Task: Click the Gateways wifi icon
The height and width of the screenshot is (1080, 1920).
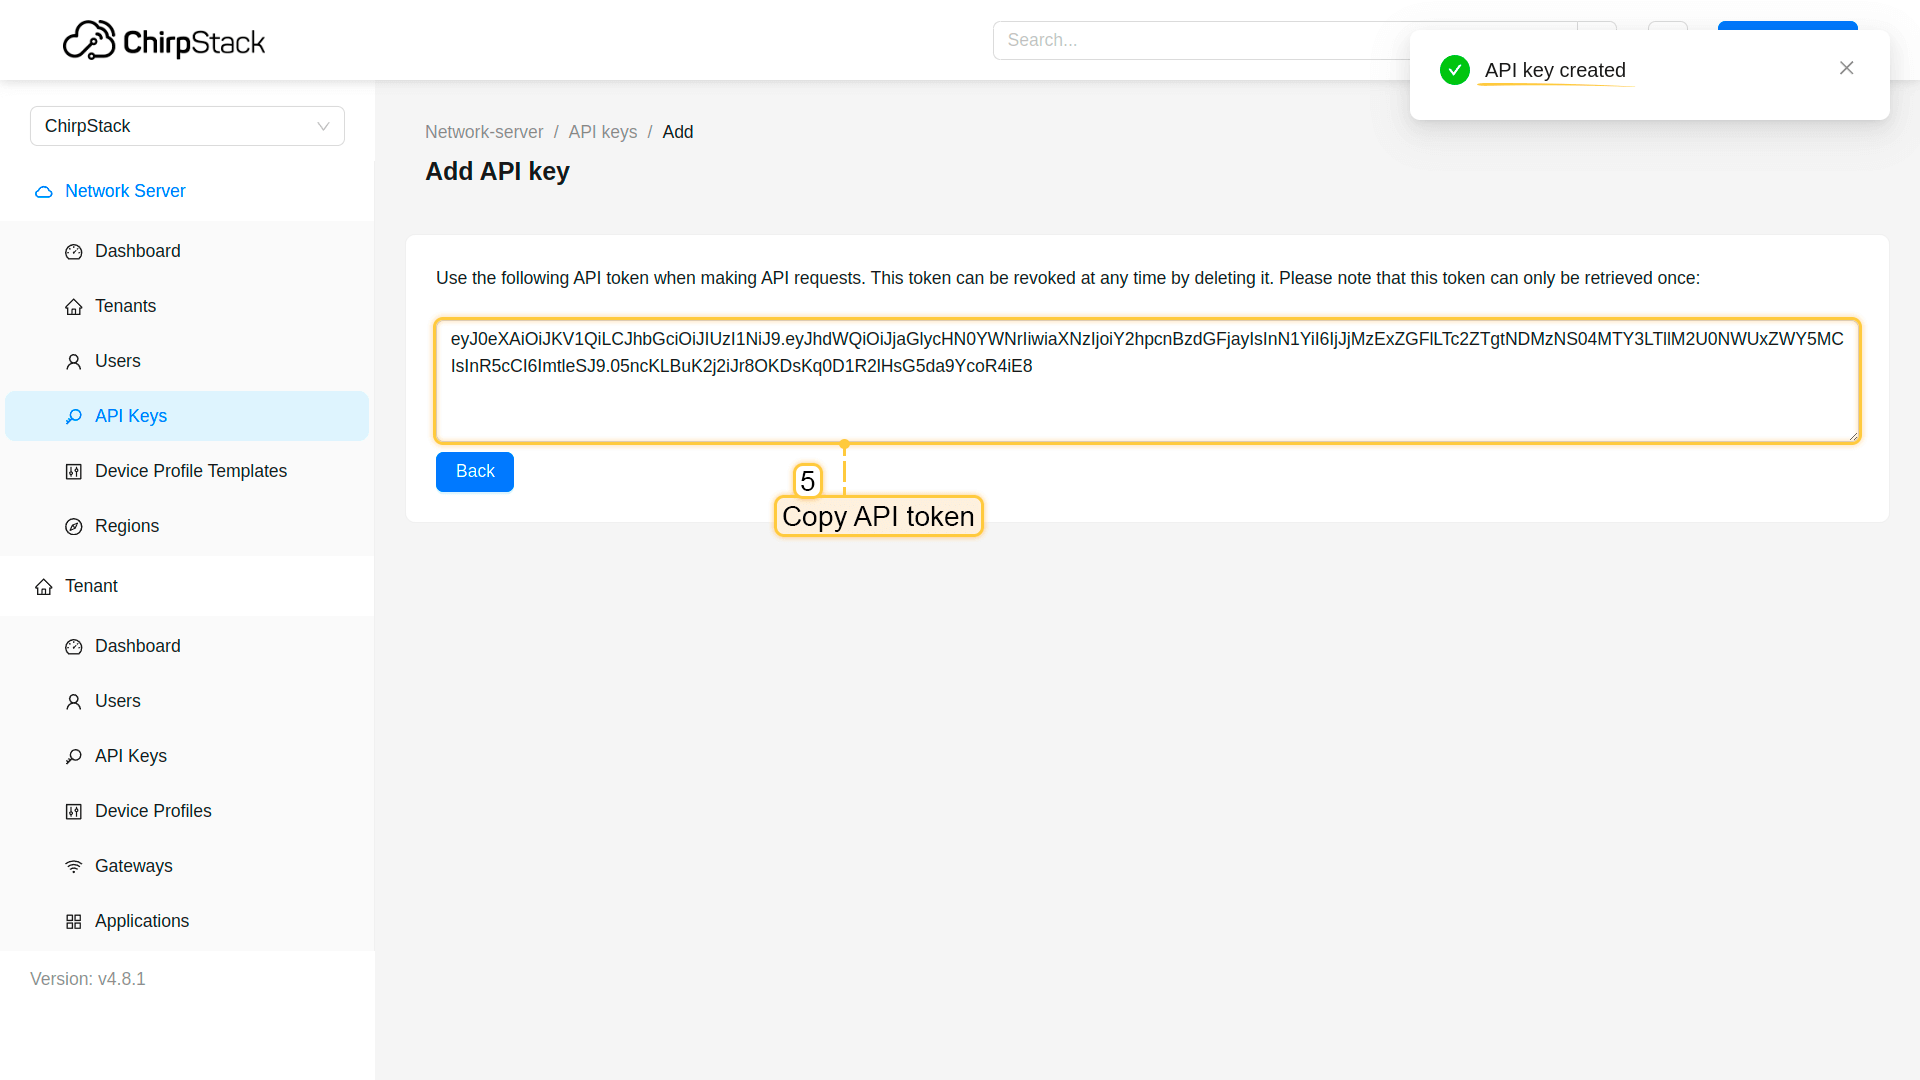Action: (x=74, y=867)
